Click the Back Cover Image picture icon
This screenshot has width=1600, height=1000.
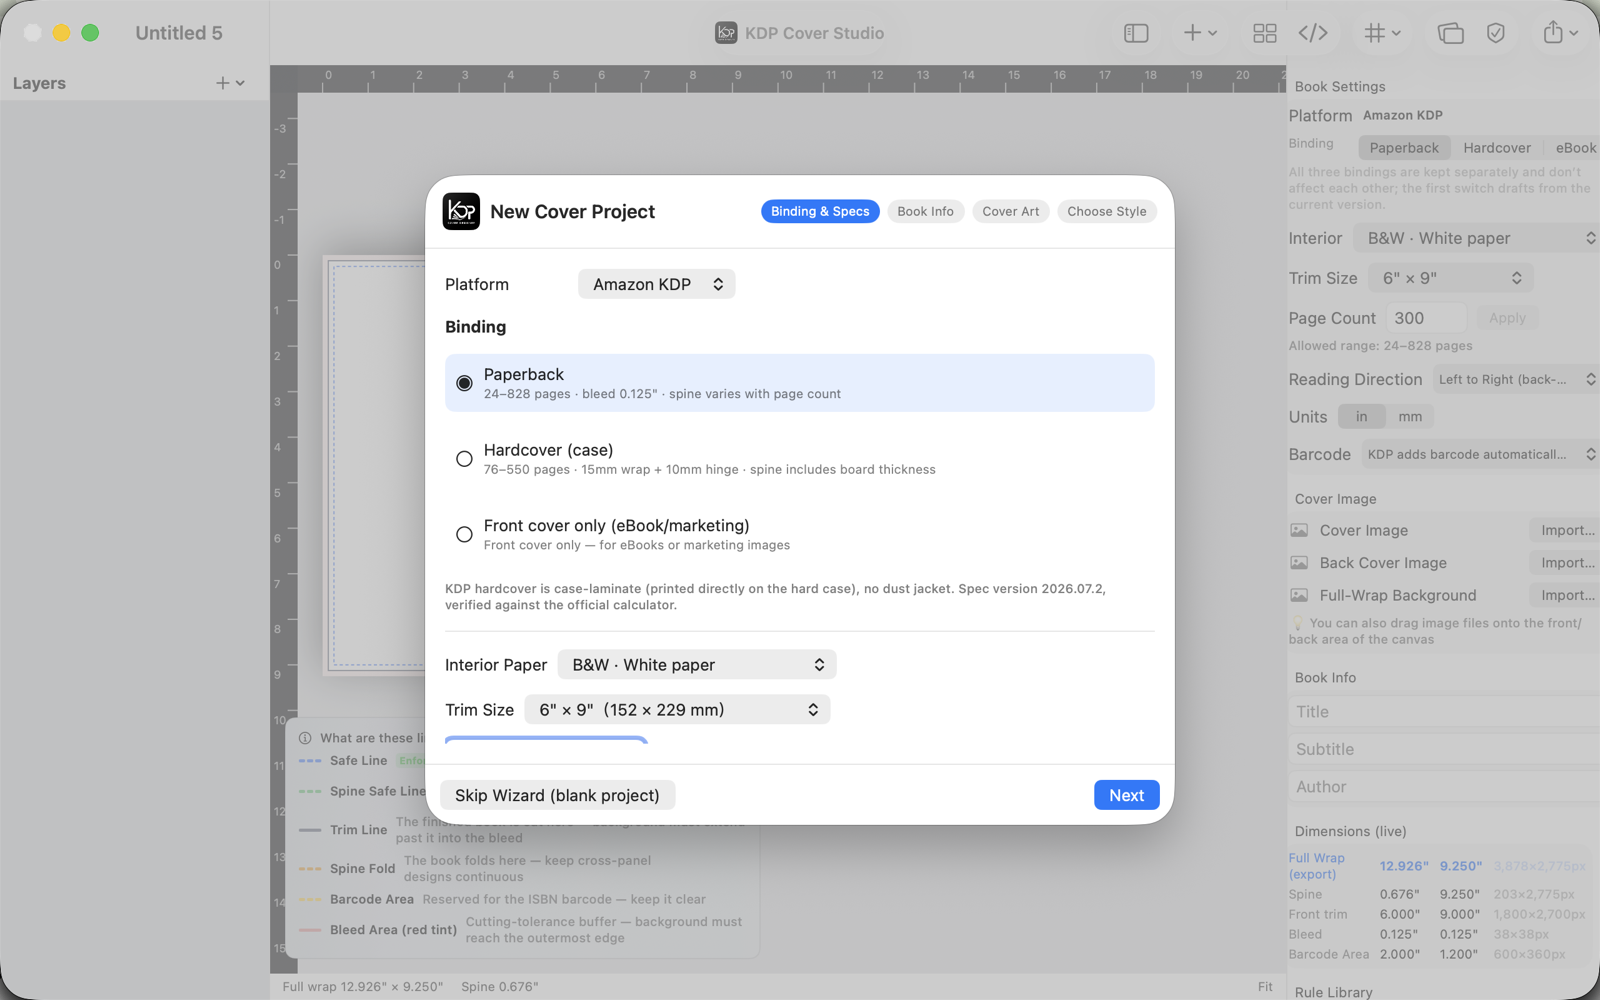(x=1299, y=563)
